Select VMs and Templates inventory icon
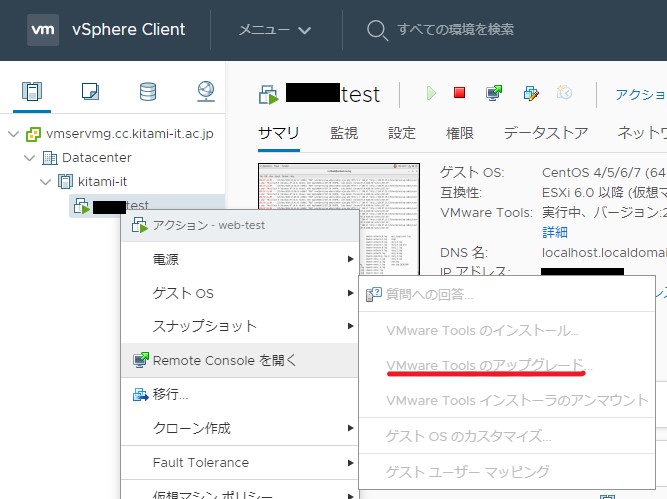This screenshot has width=667, height=499. coord(90,91)
